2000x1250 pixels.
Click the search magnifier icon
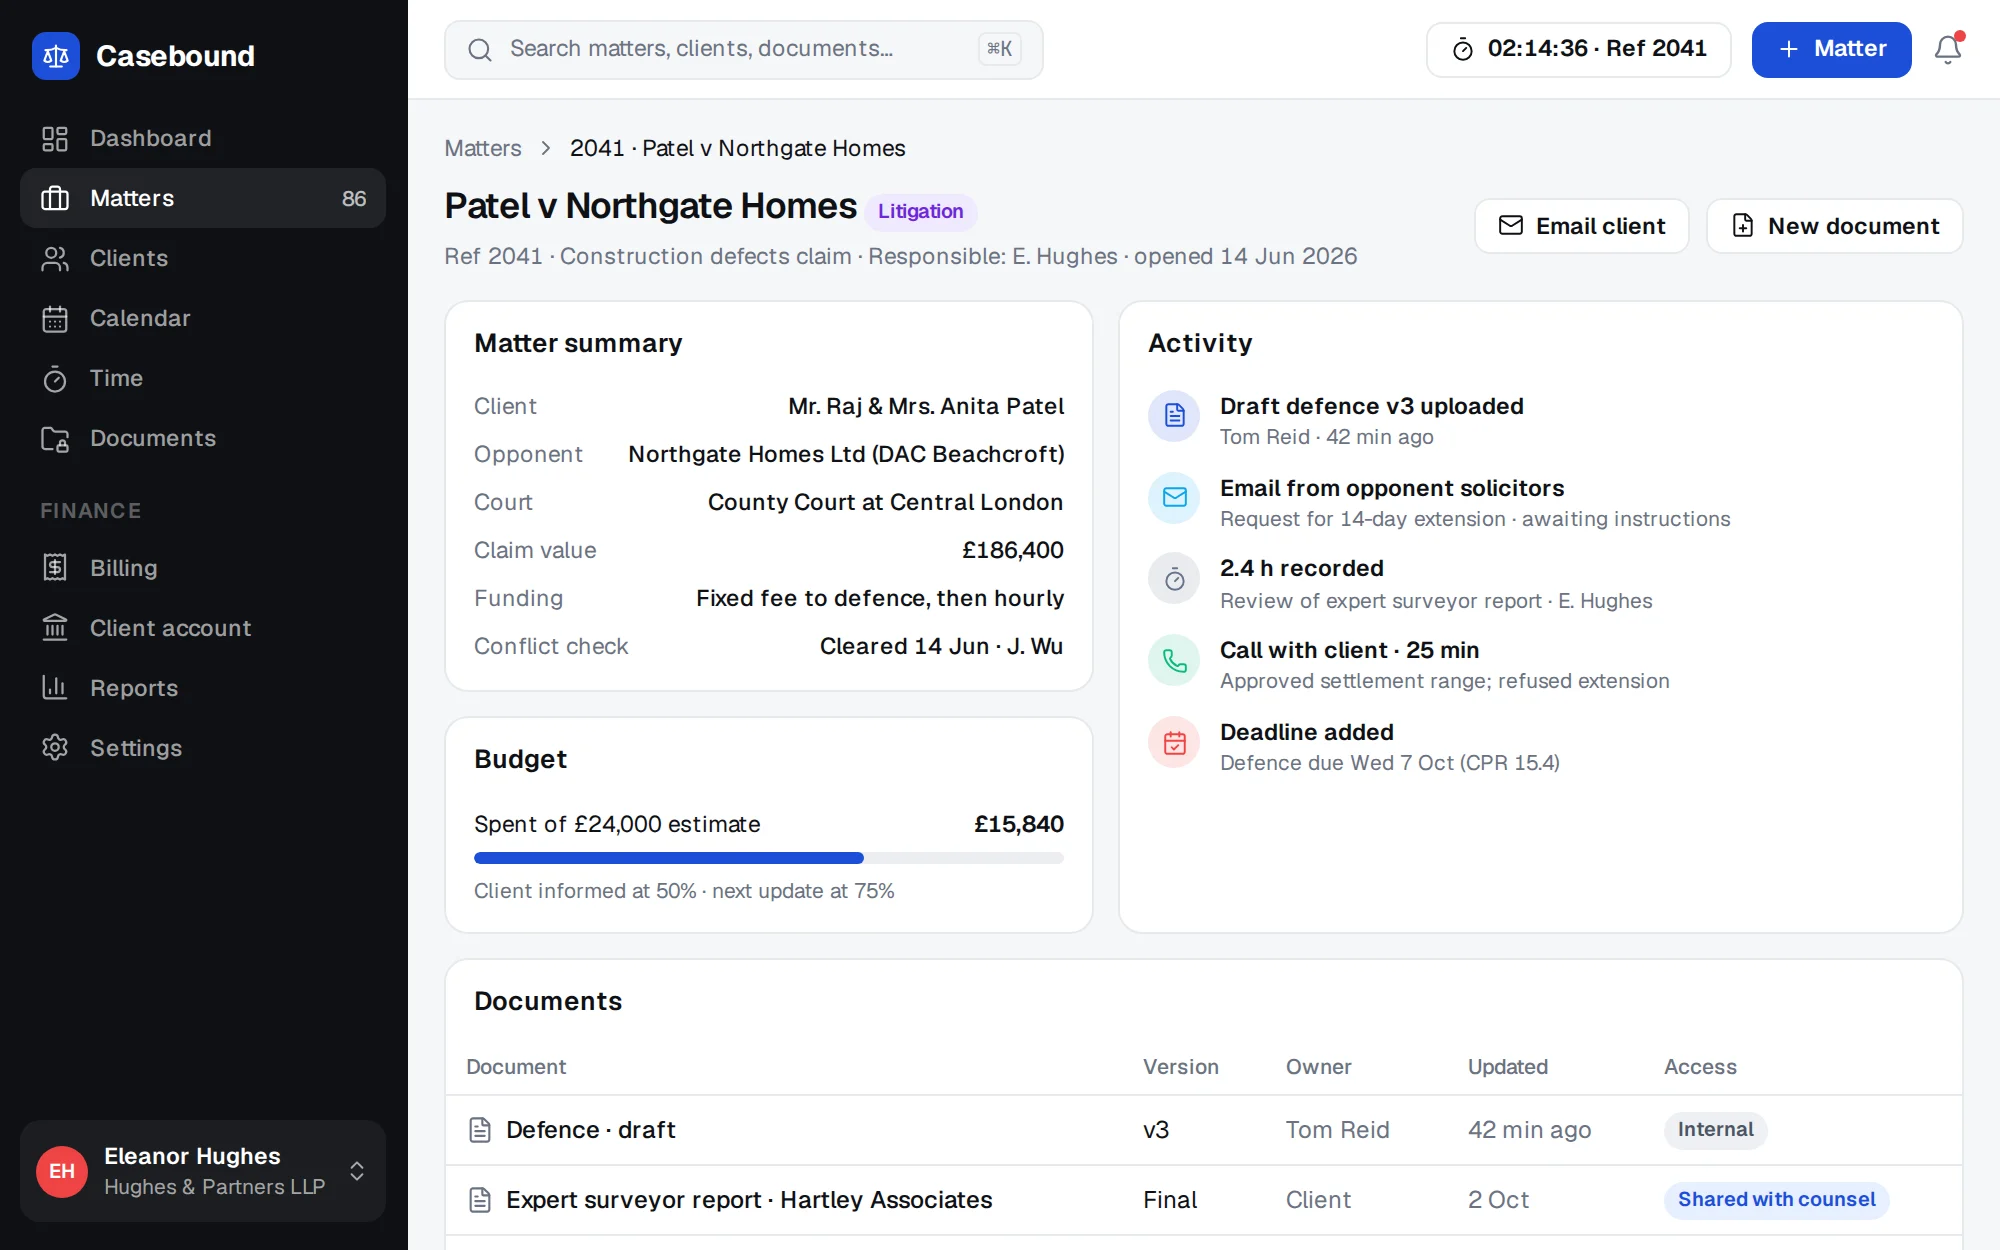(x=480, y=49)
